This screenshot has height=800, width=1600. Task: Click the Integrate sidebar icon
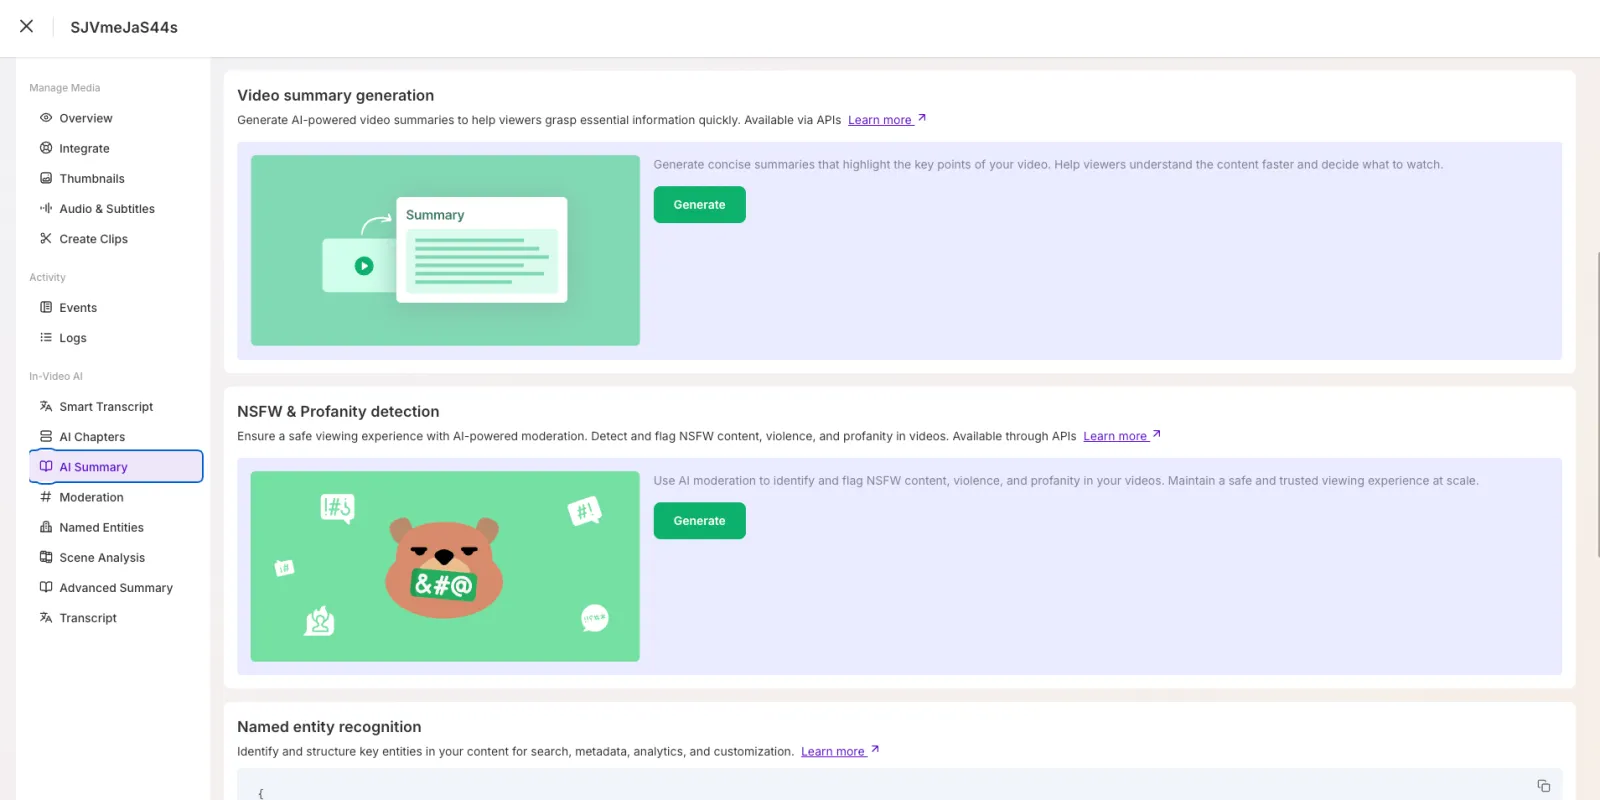[x=46, y=148]
